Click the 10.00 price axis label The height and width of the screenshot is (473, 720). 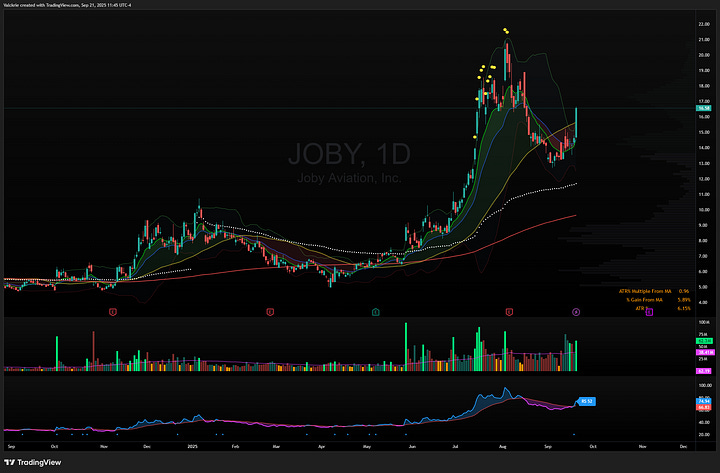704,210
